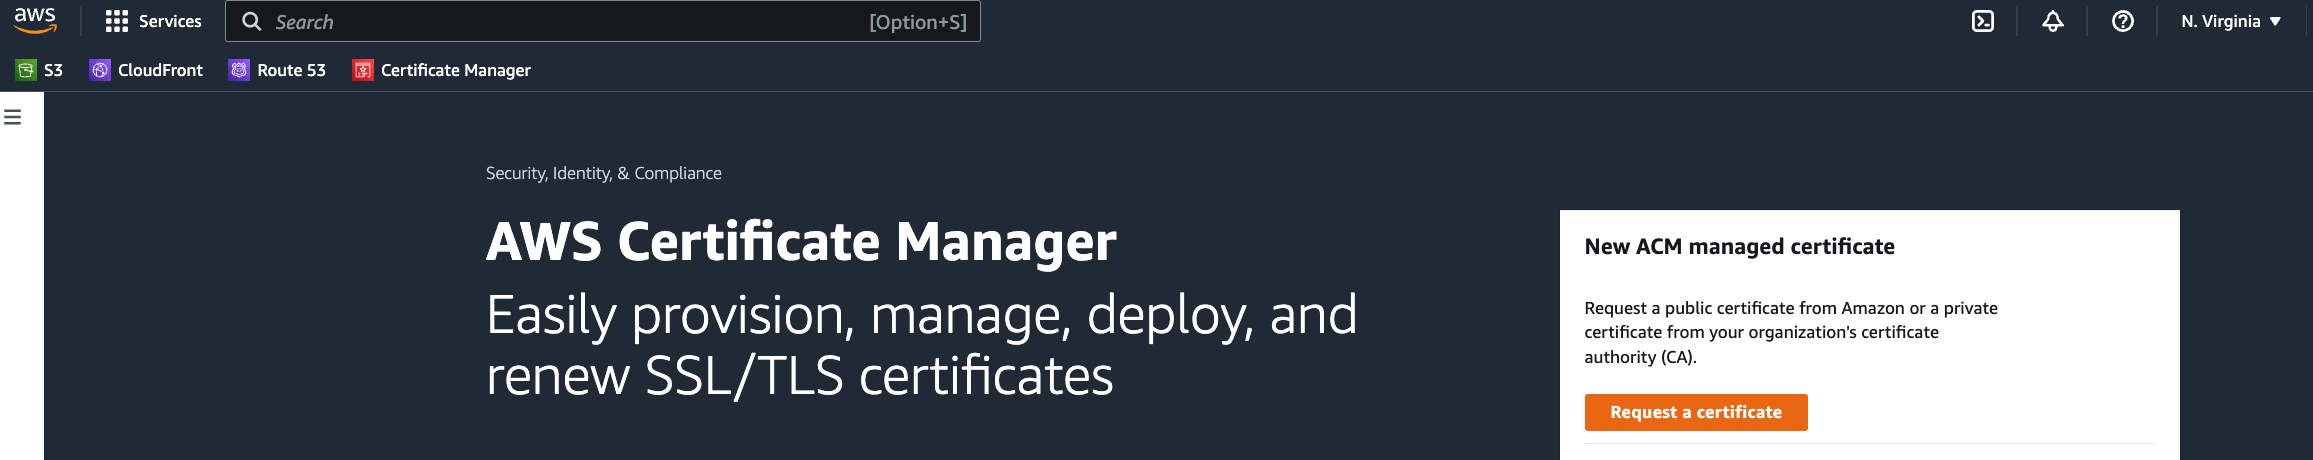Open the Route 53 favorites bar shortcut
This screenshot has height=460, width=2313.
(x=291, y=70)
